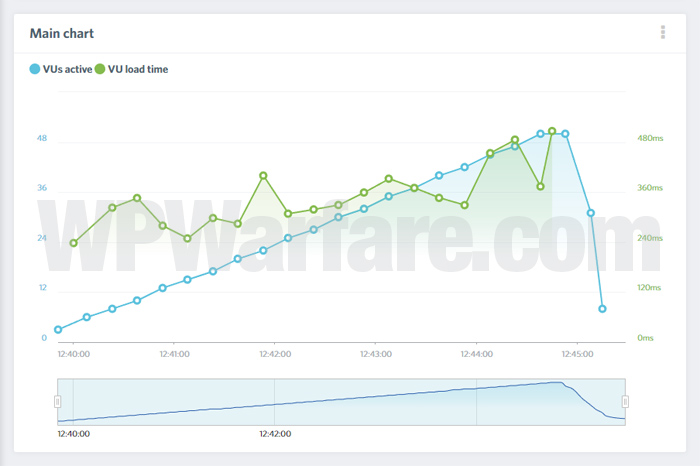
Task: Click the blue VUs active point at the descending slope
Action: (591, 213)
